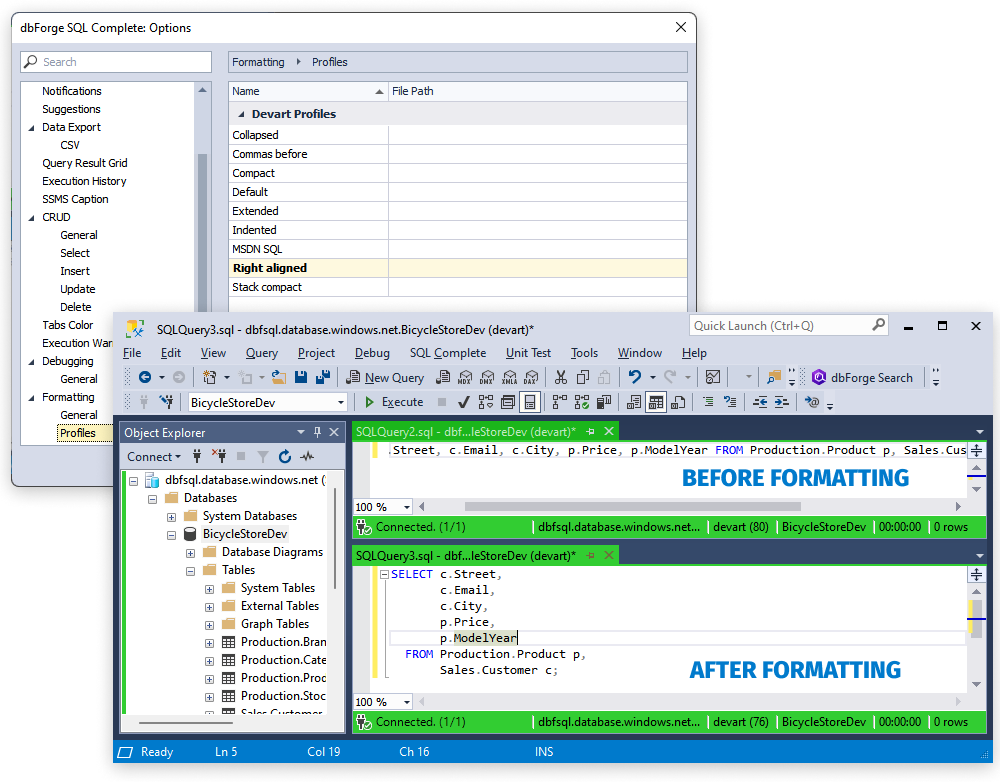Open the Connect dropdown in Object Explorer
The width and height of the screenshot is (1000, 782).
pos(154,457)
